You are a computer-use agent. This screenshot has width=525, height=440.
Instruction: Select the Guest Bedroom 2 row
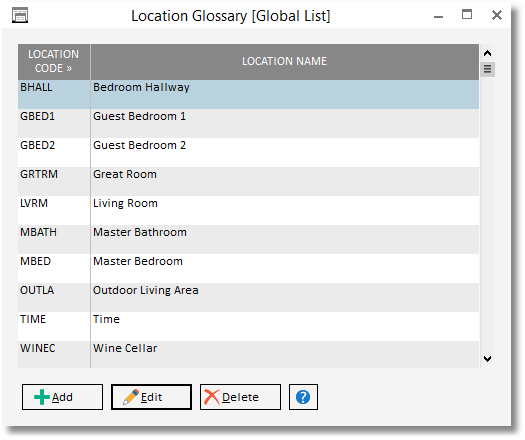point(248,152)
